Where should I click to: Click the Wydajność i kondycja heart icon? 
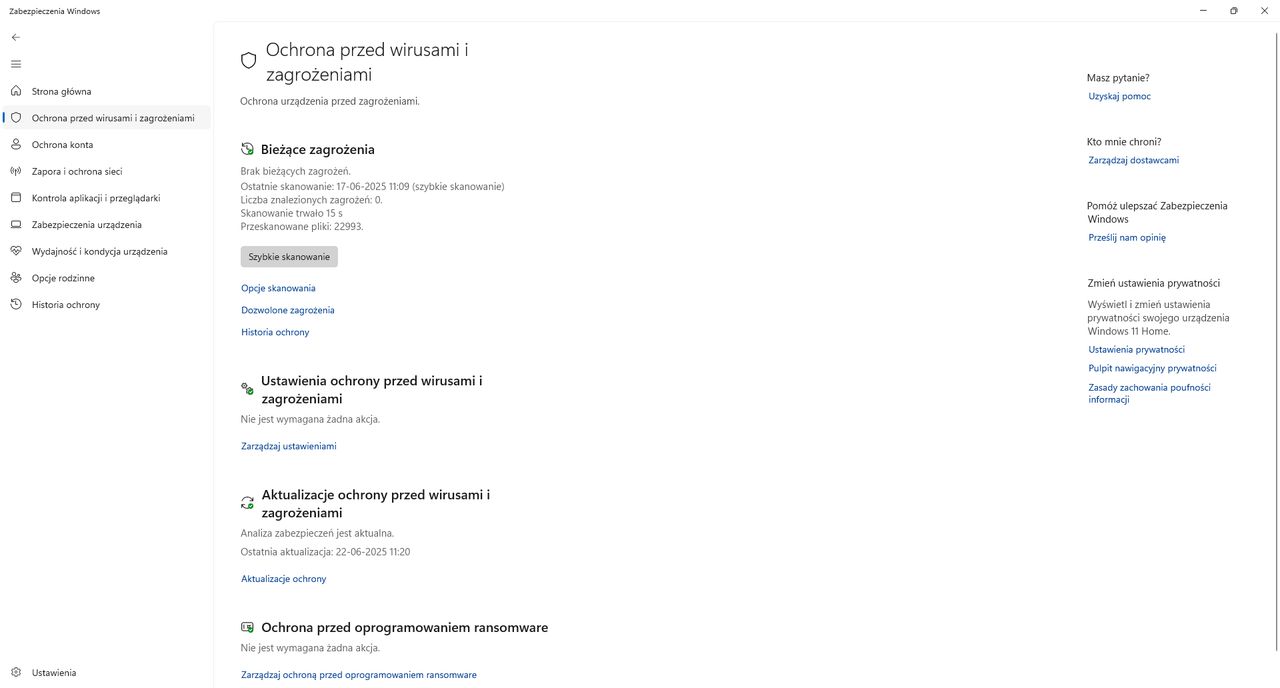coord(15,251)
